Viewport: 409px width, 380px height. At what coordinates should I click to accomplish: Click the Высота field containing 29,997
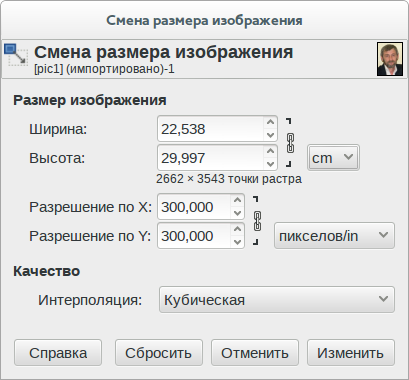[211, 158]
